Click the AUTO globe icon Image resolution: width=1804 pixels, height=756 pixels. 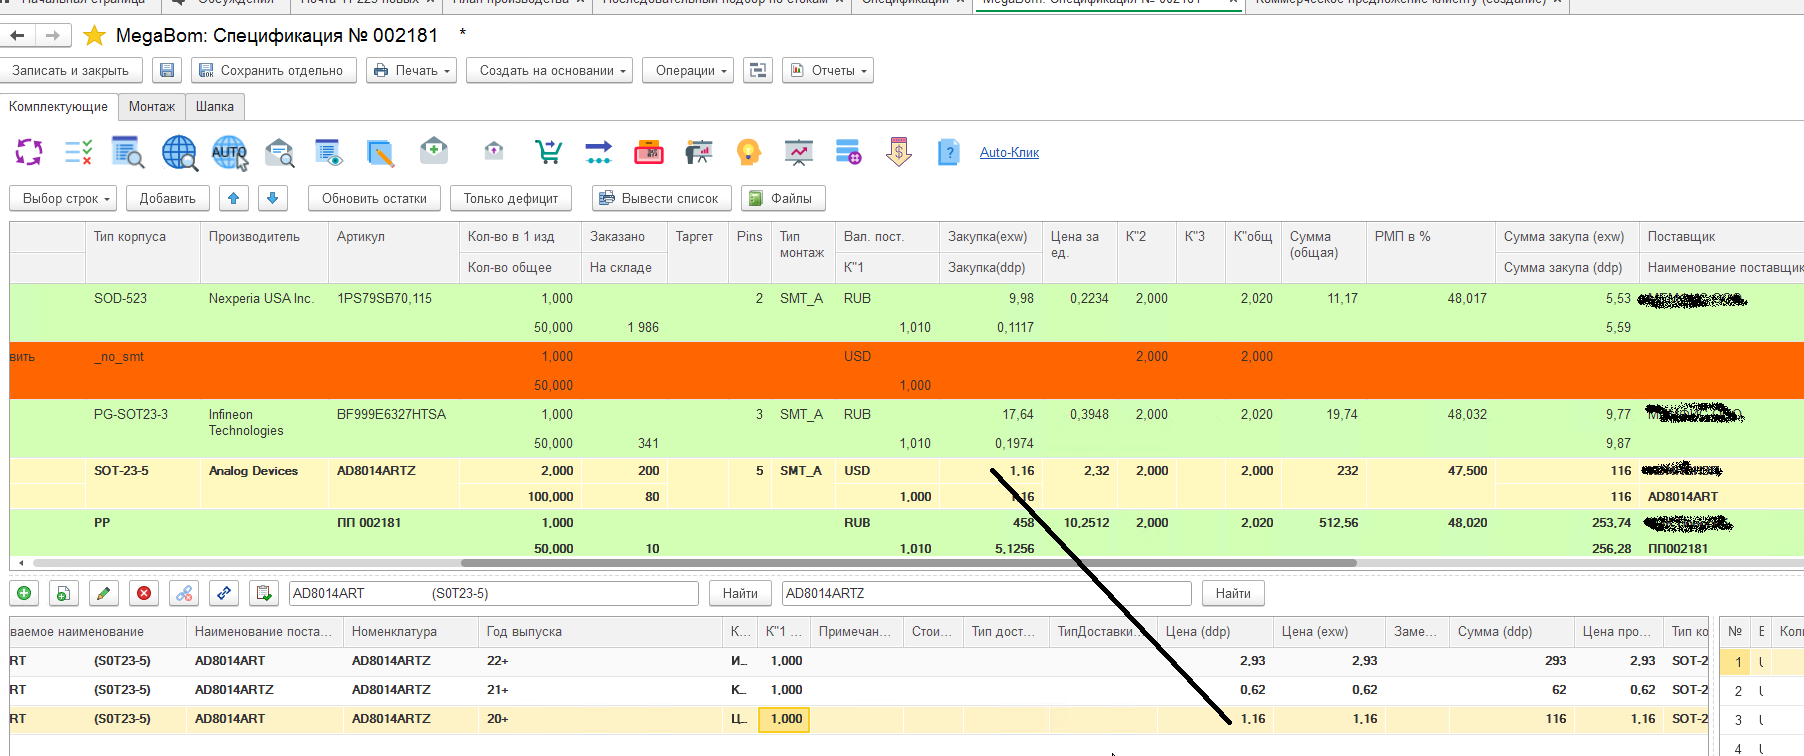point(229,152)
